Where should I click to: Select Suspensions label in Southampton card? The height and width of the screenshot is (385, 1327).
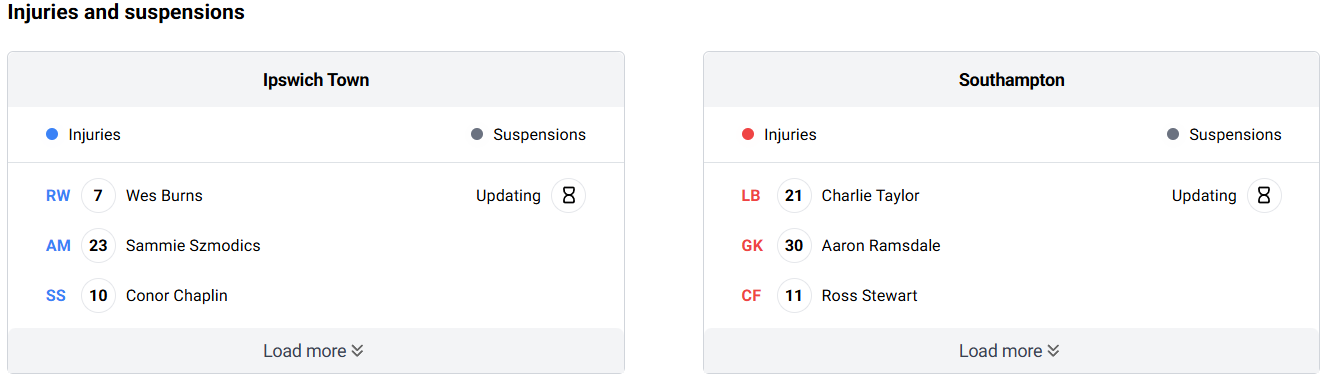(1235, 134)
